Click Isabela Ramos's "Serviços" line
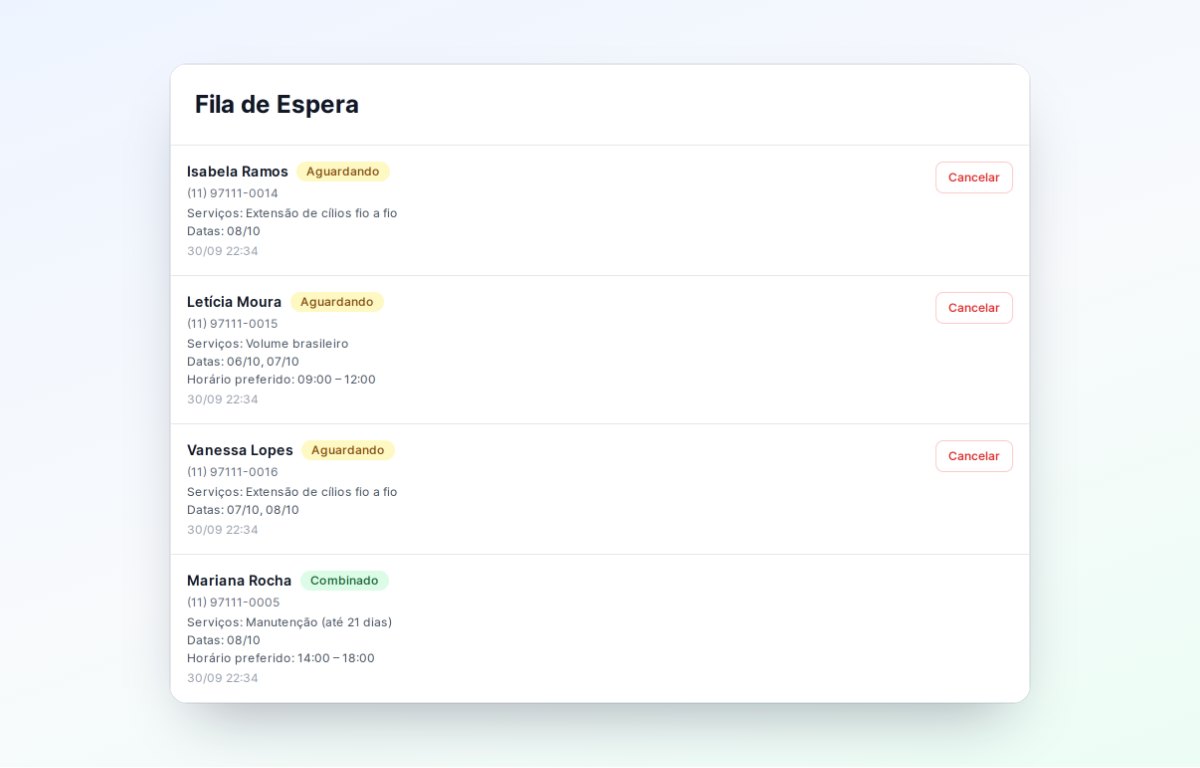Image resolution: width=1200 pixels, height=768 pixels. (292, 213)
